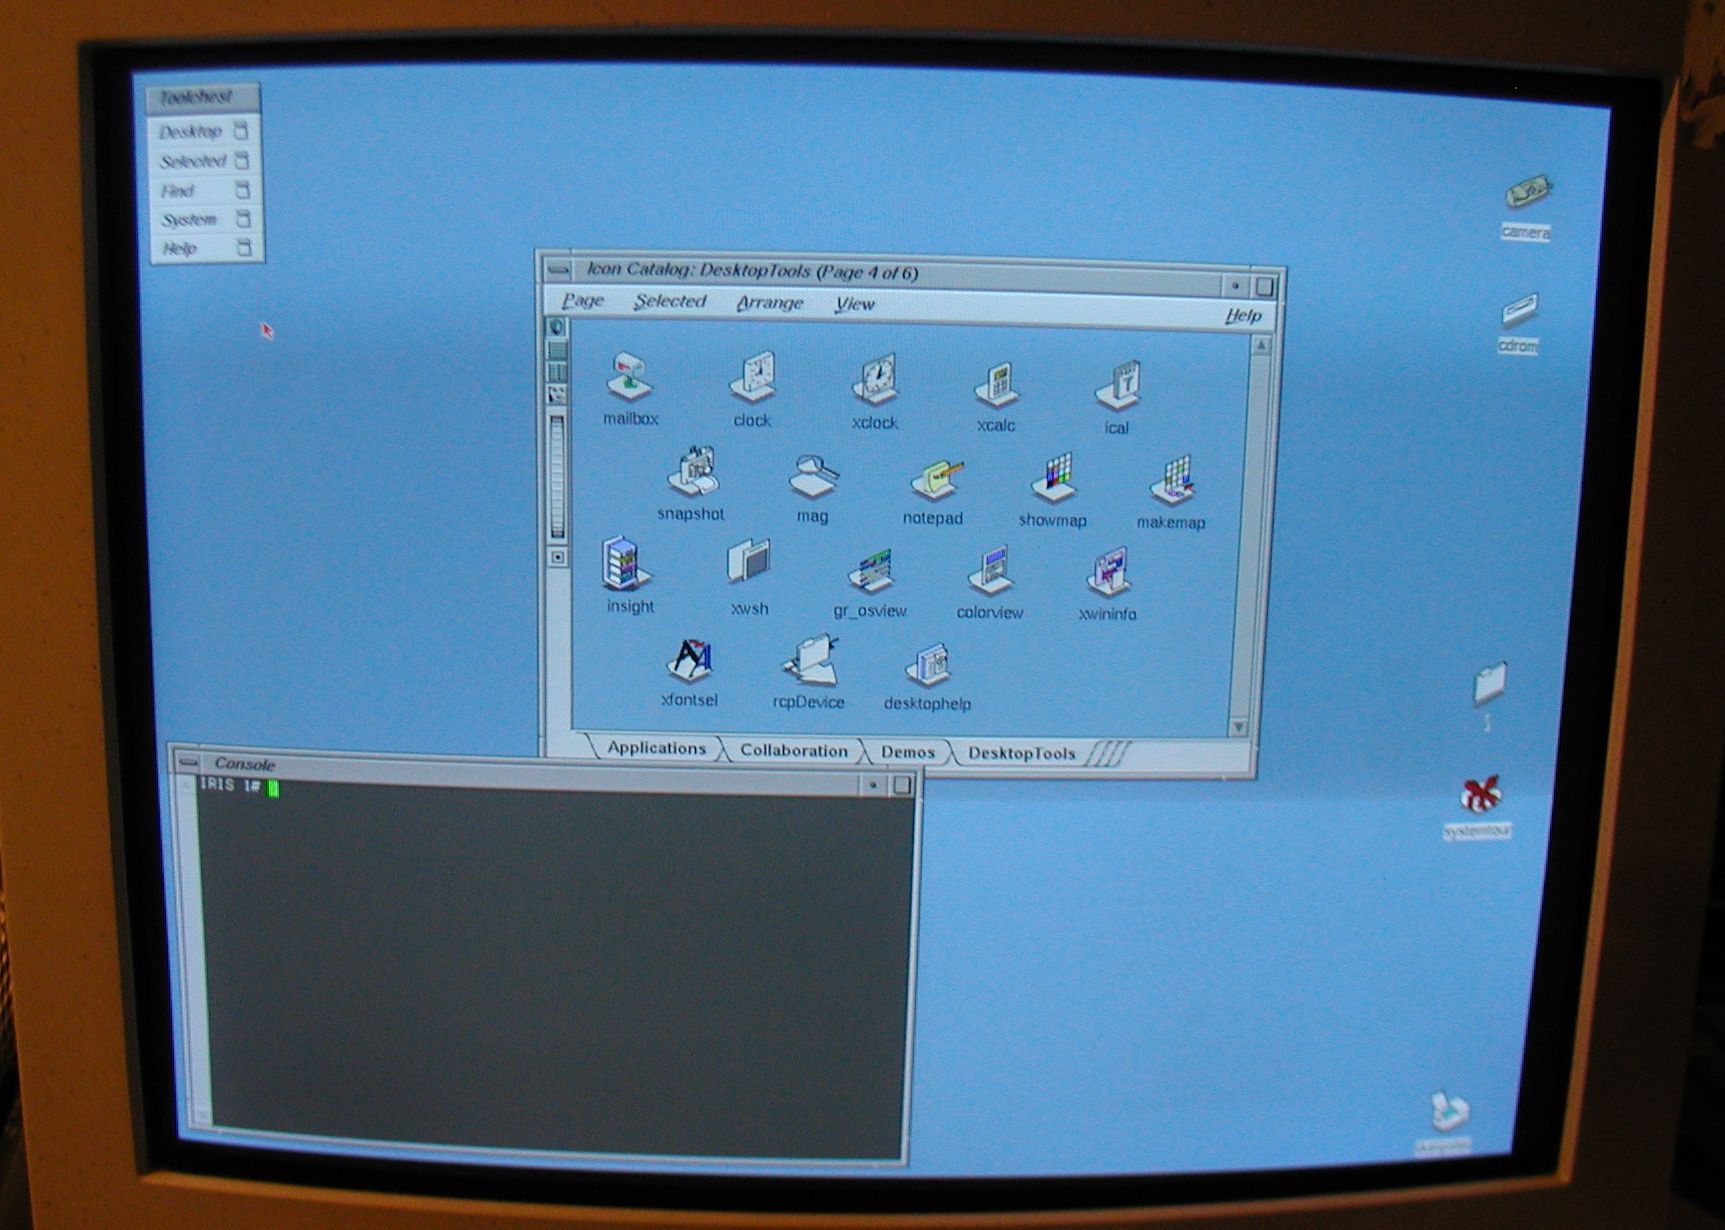Screen dimensions: 1725x1230
Task: Select the makemap icon
Action: click(x=1172, y=481)
